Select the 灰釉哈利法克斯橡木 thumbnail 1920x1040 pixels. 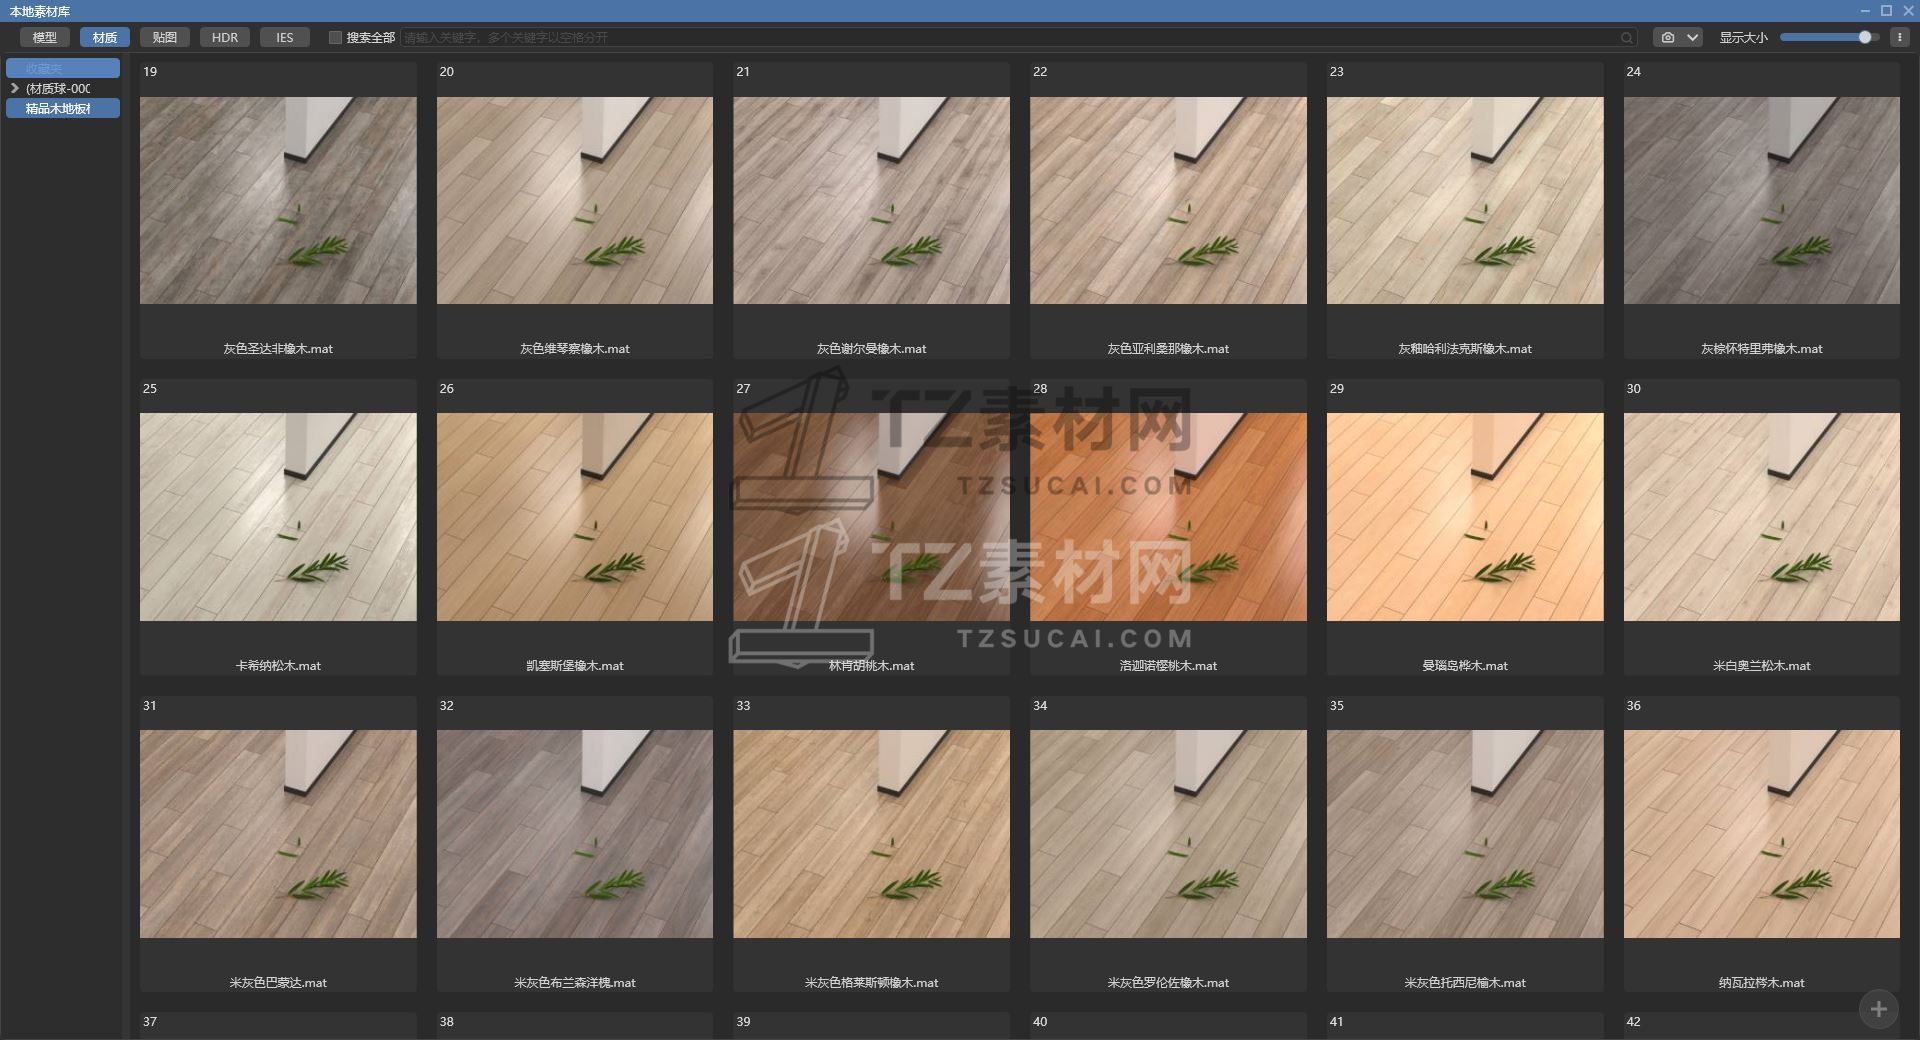pyautogui.click(x=1465, y=200)
